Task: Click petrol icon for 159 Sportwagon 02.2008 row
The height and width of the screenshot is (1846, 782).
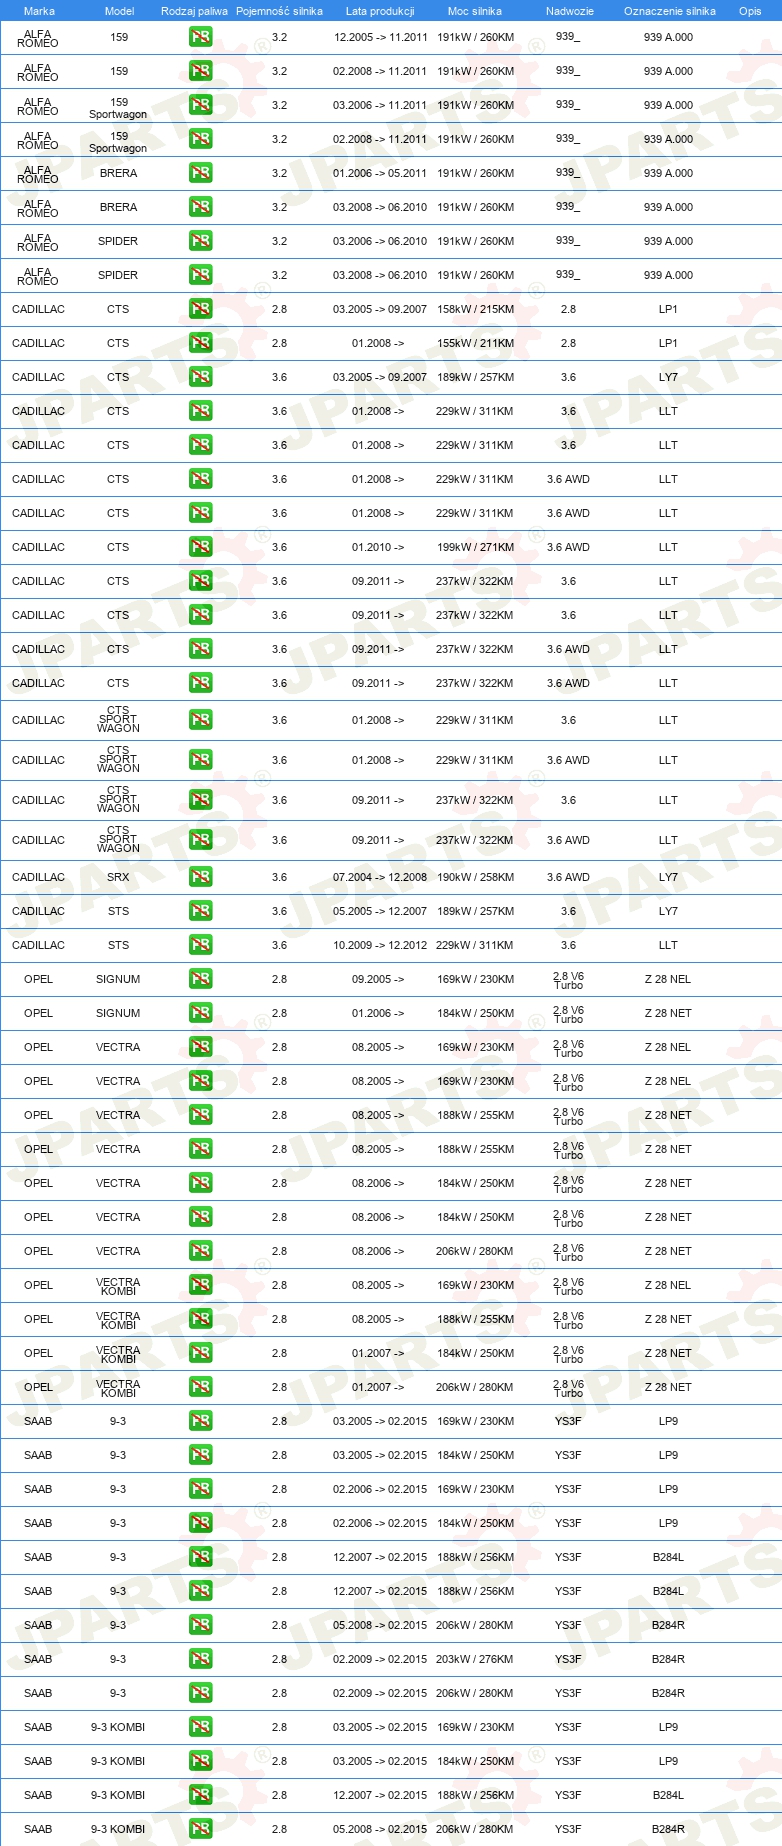Action: 200,139
